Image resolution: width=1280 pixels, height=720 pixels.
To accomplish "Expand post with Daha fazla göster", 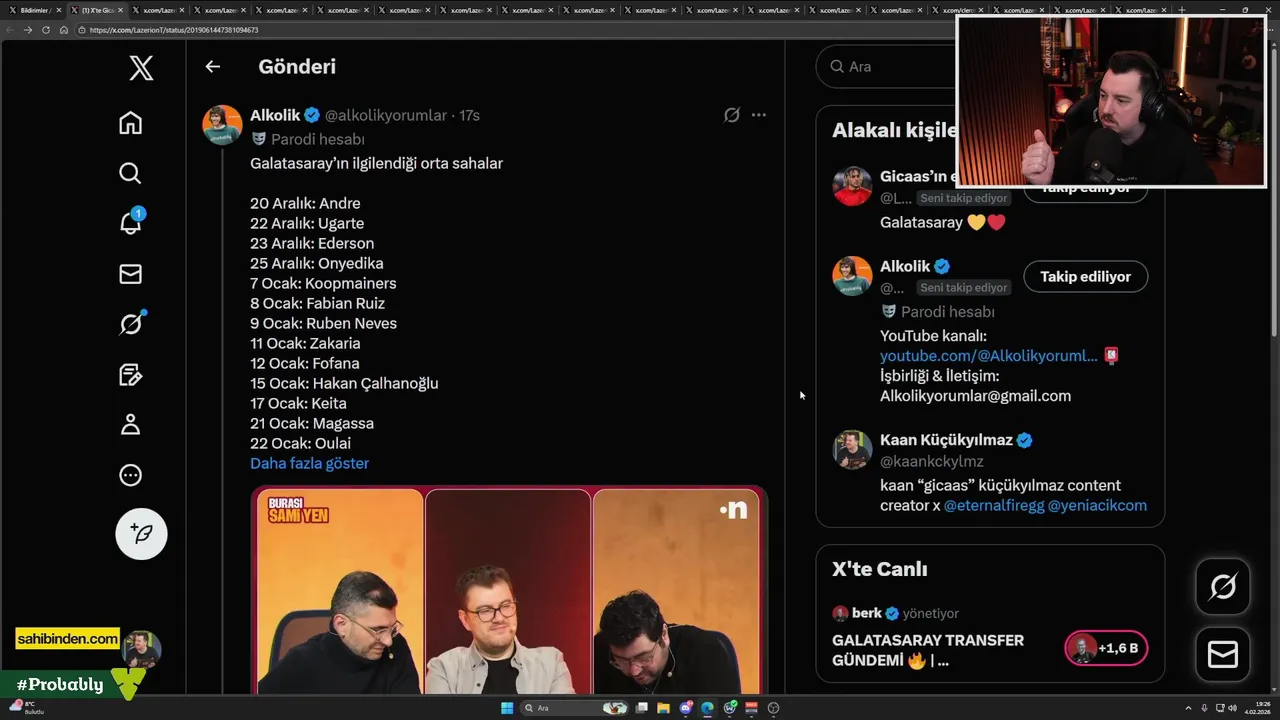I will tap(309, 463).
